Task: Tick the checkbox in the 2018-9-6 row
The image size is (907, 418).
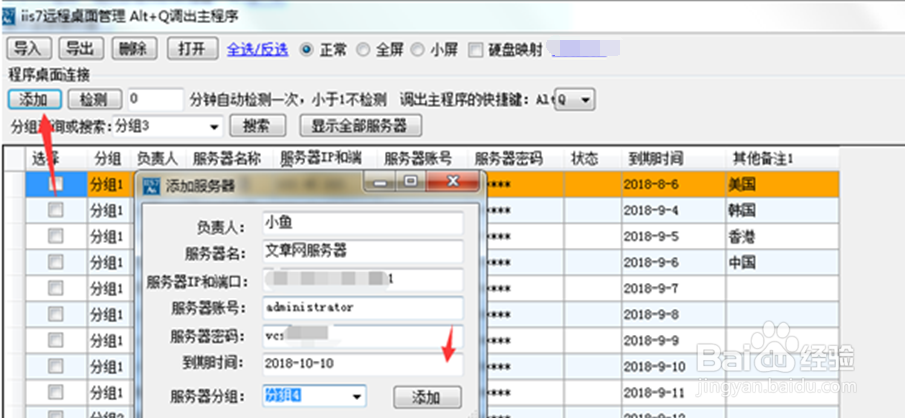Action: [56, 262]
